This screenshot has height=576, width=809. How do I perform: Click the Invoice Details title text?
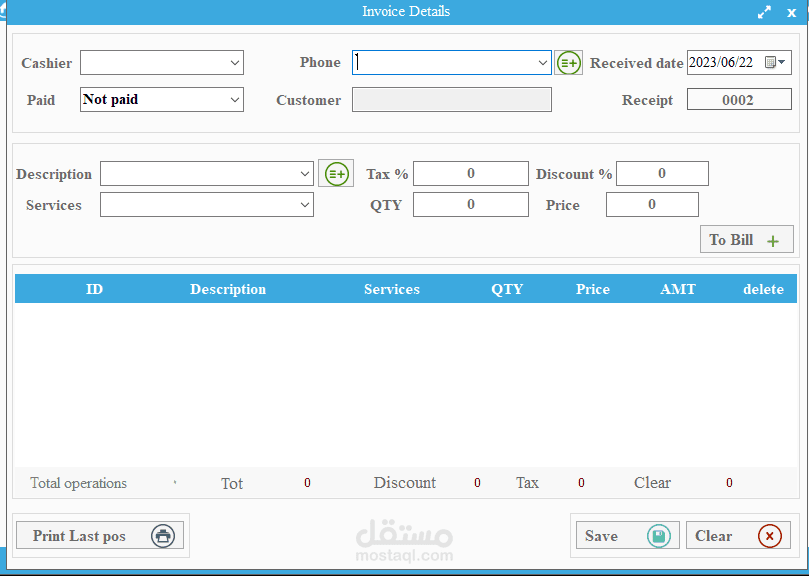click(x=406, y=11)
